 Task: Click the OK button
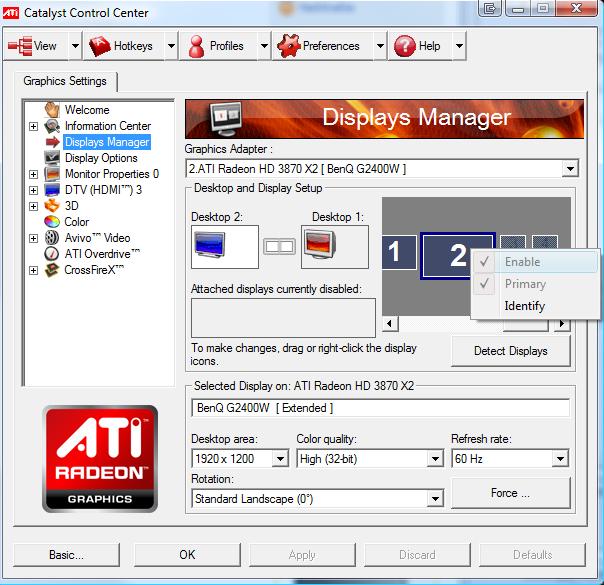187,555
